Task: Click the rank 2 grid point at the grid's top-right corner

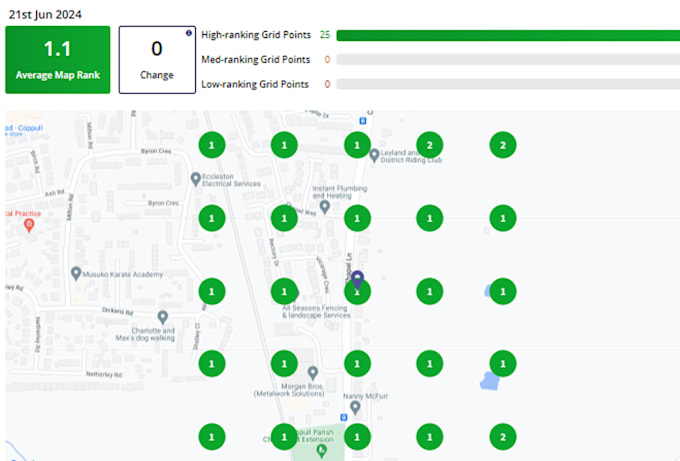Action: (x=503, y=145)
